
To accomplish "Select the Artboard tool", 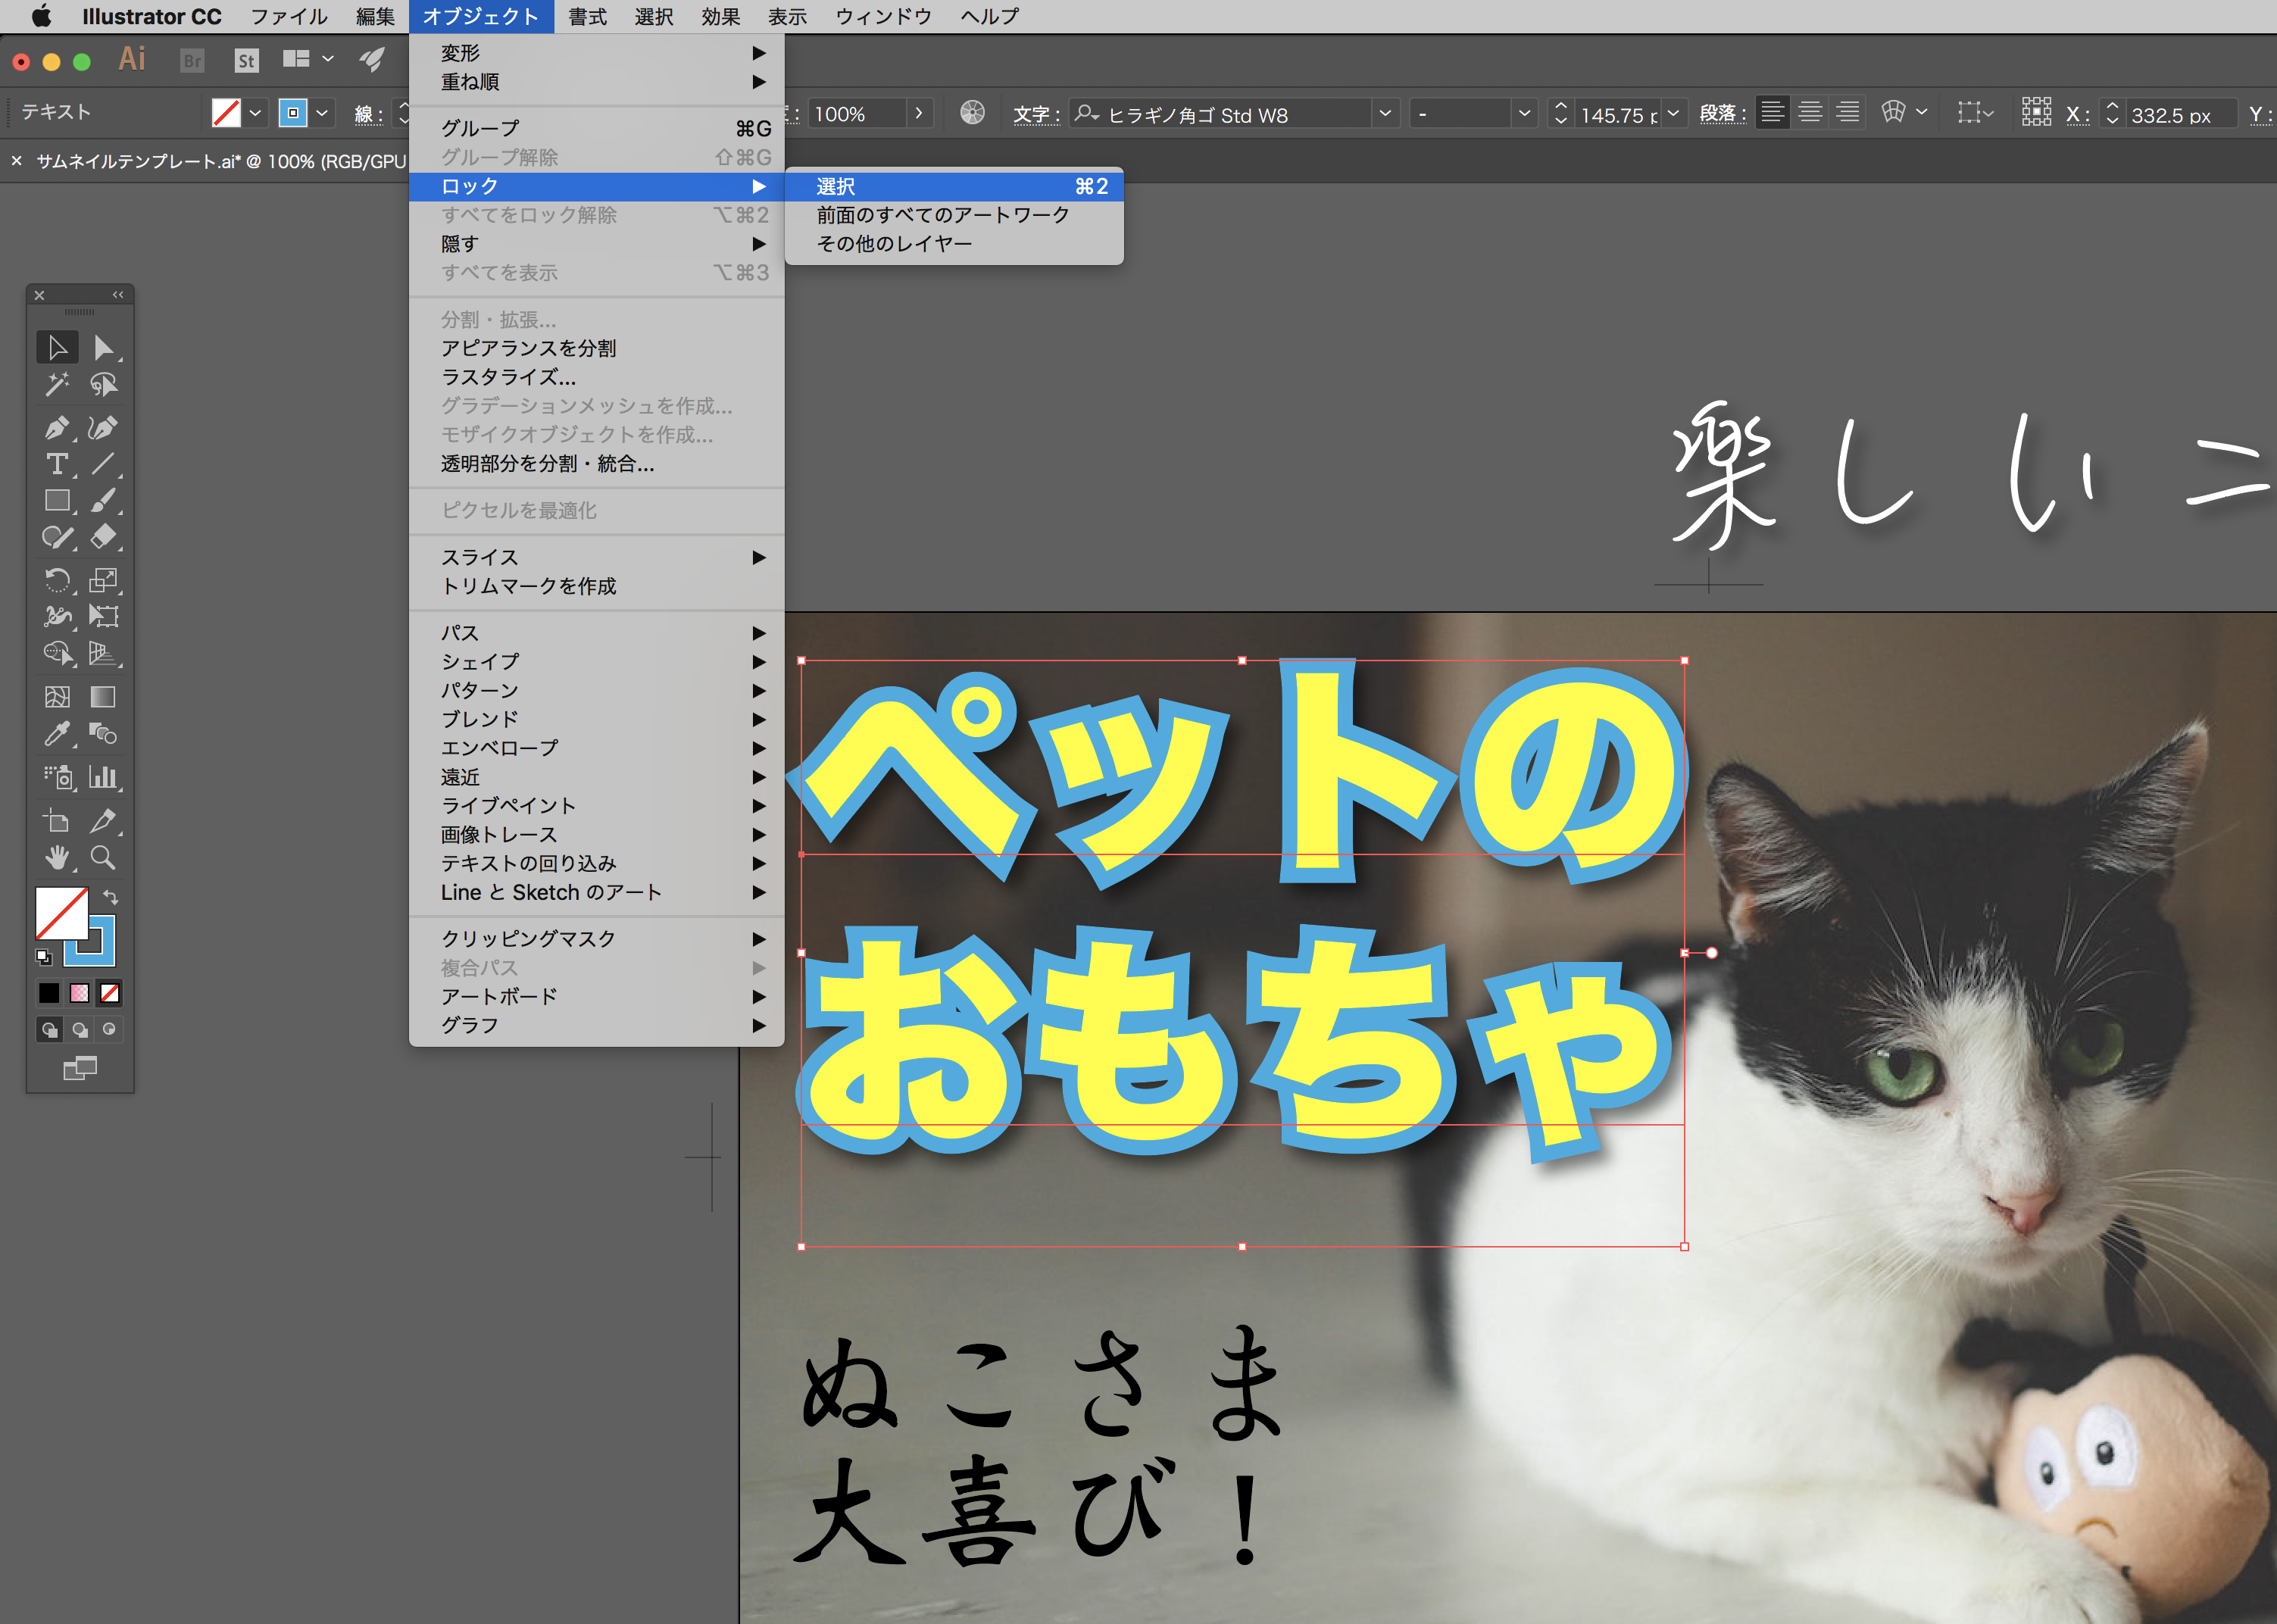I will click(x=57, y=821).
